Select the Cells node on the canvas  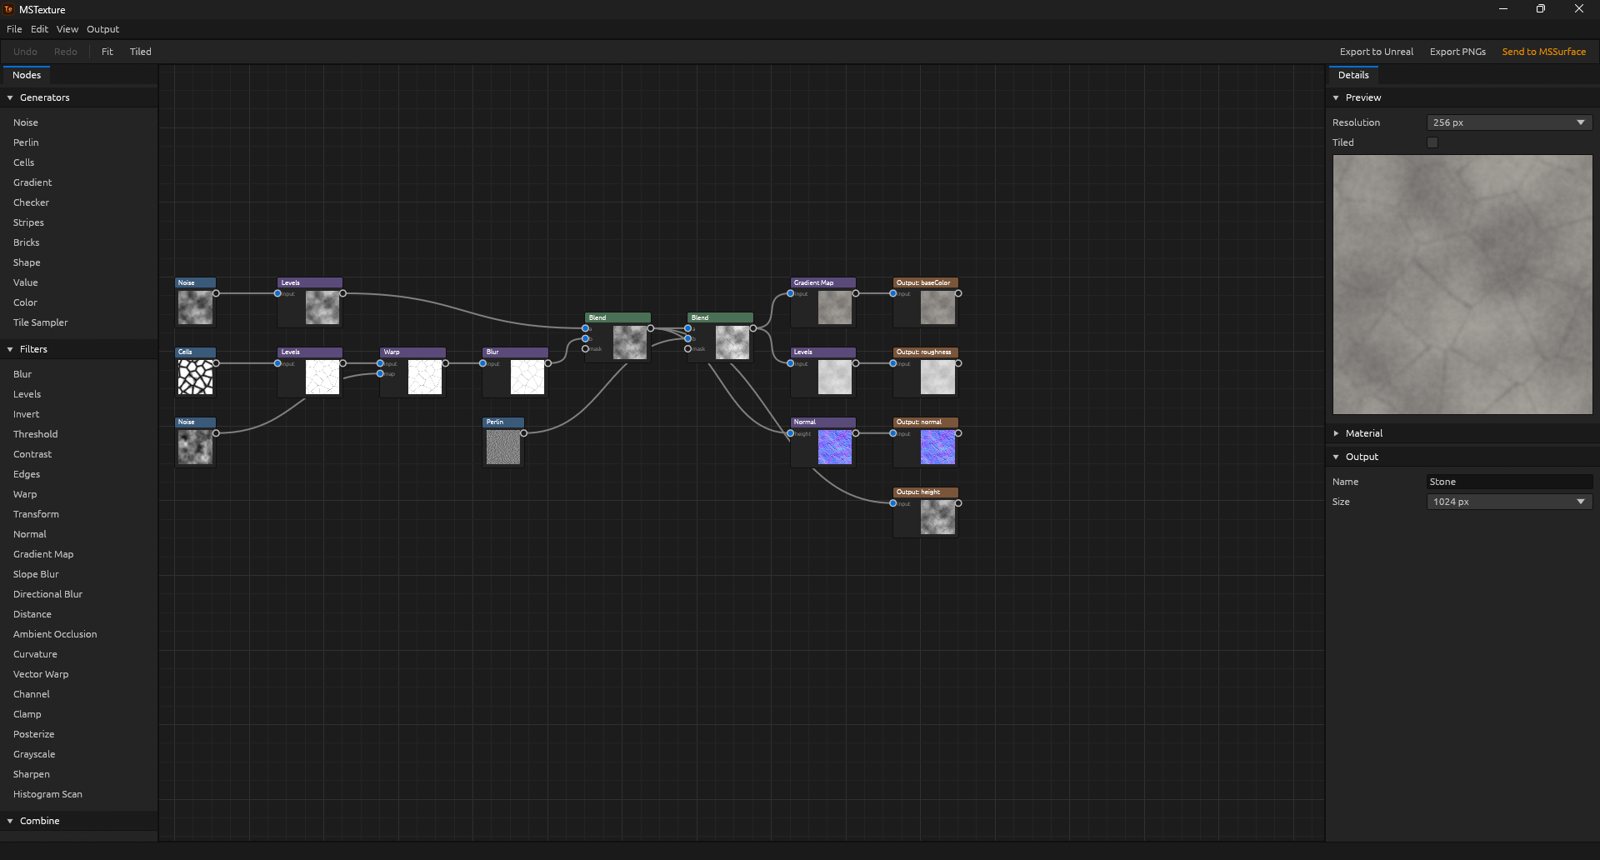(x=195, y=372)
